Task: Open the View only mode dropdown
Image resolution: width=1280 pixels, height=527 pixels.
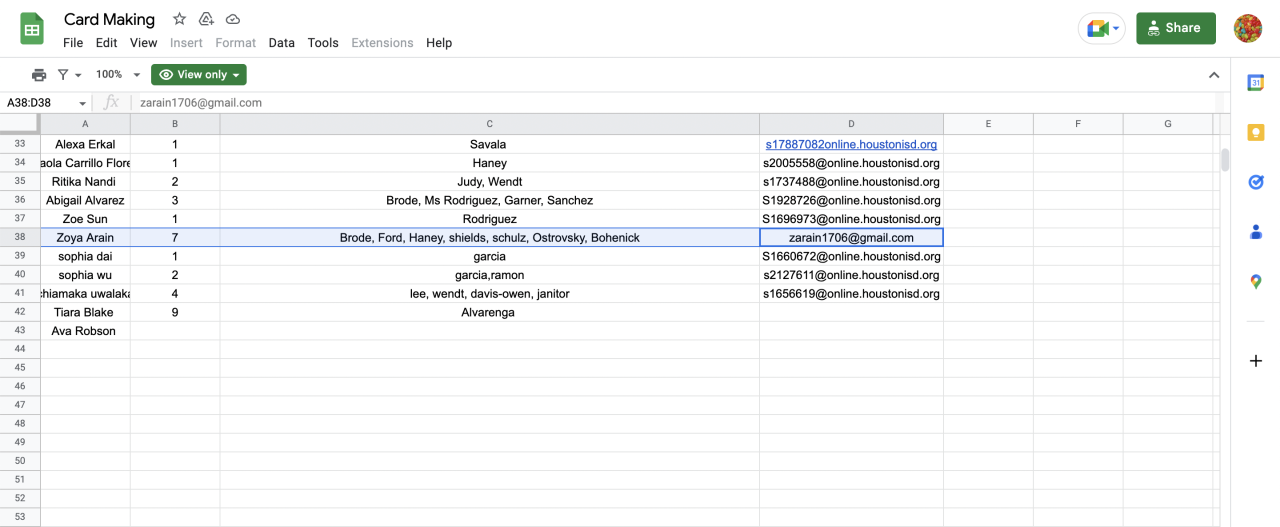Action: point(199,75)
